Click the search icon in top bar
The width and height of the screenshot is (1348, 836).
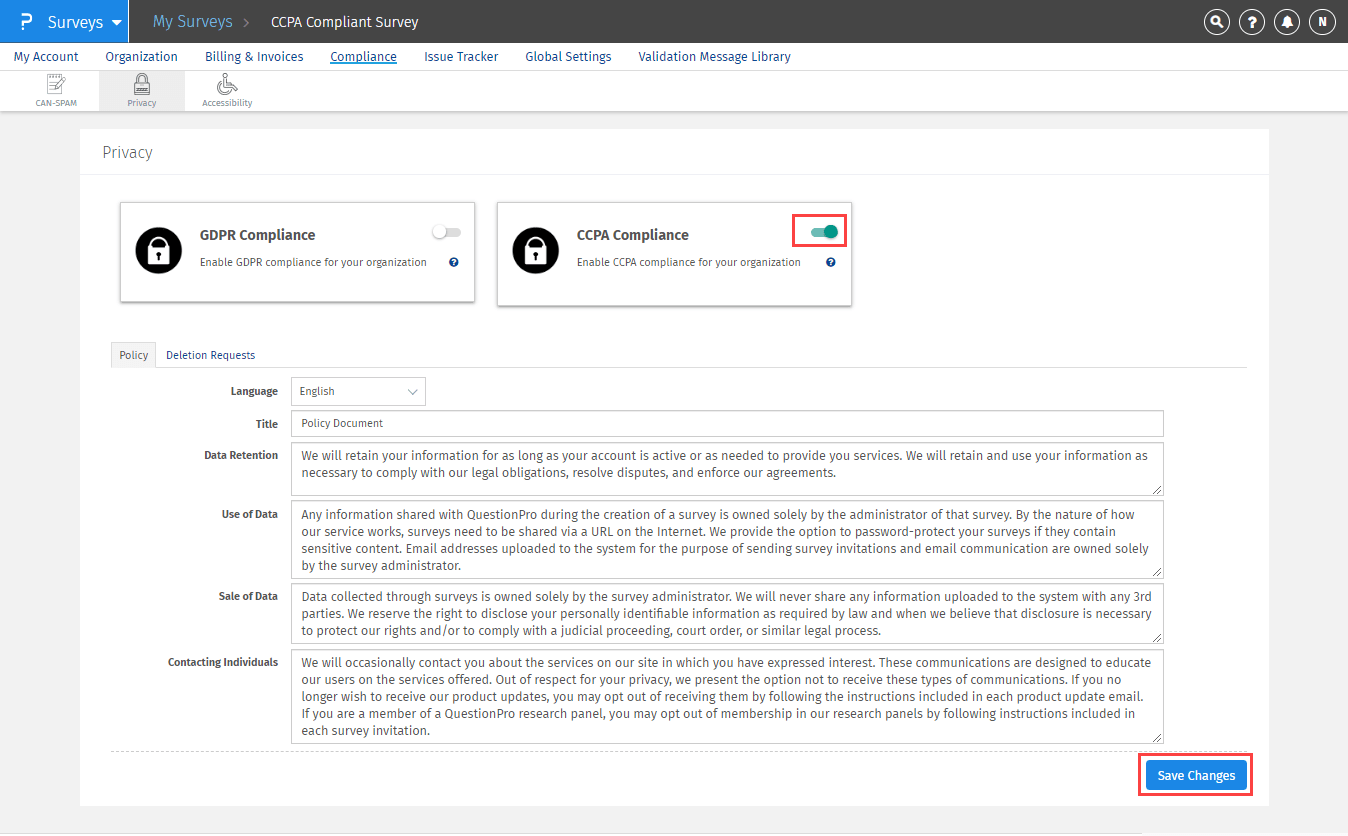tap(1216, 21)
